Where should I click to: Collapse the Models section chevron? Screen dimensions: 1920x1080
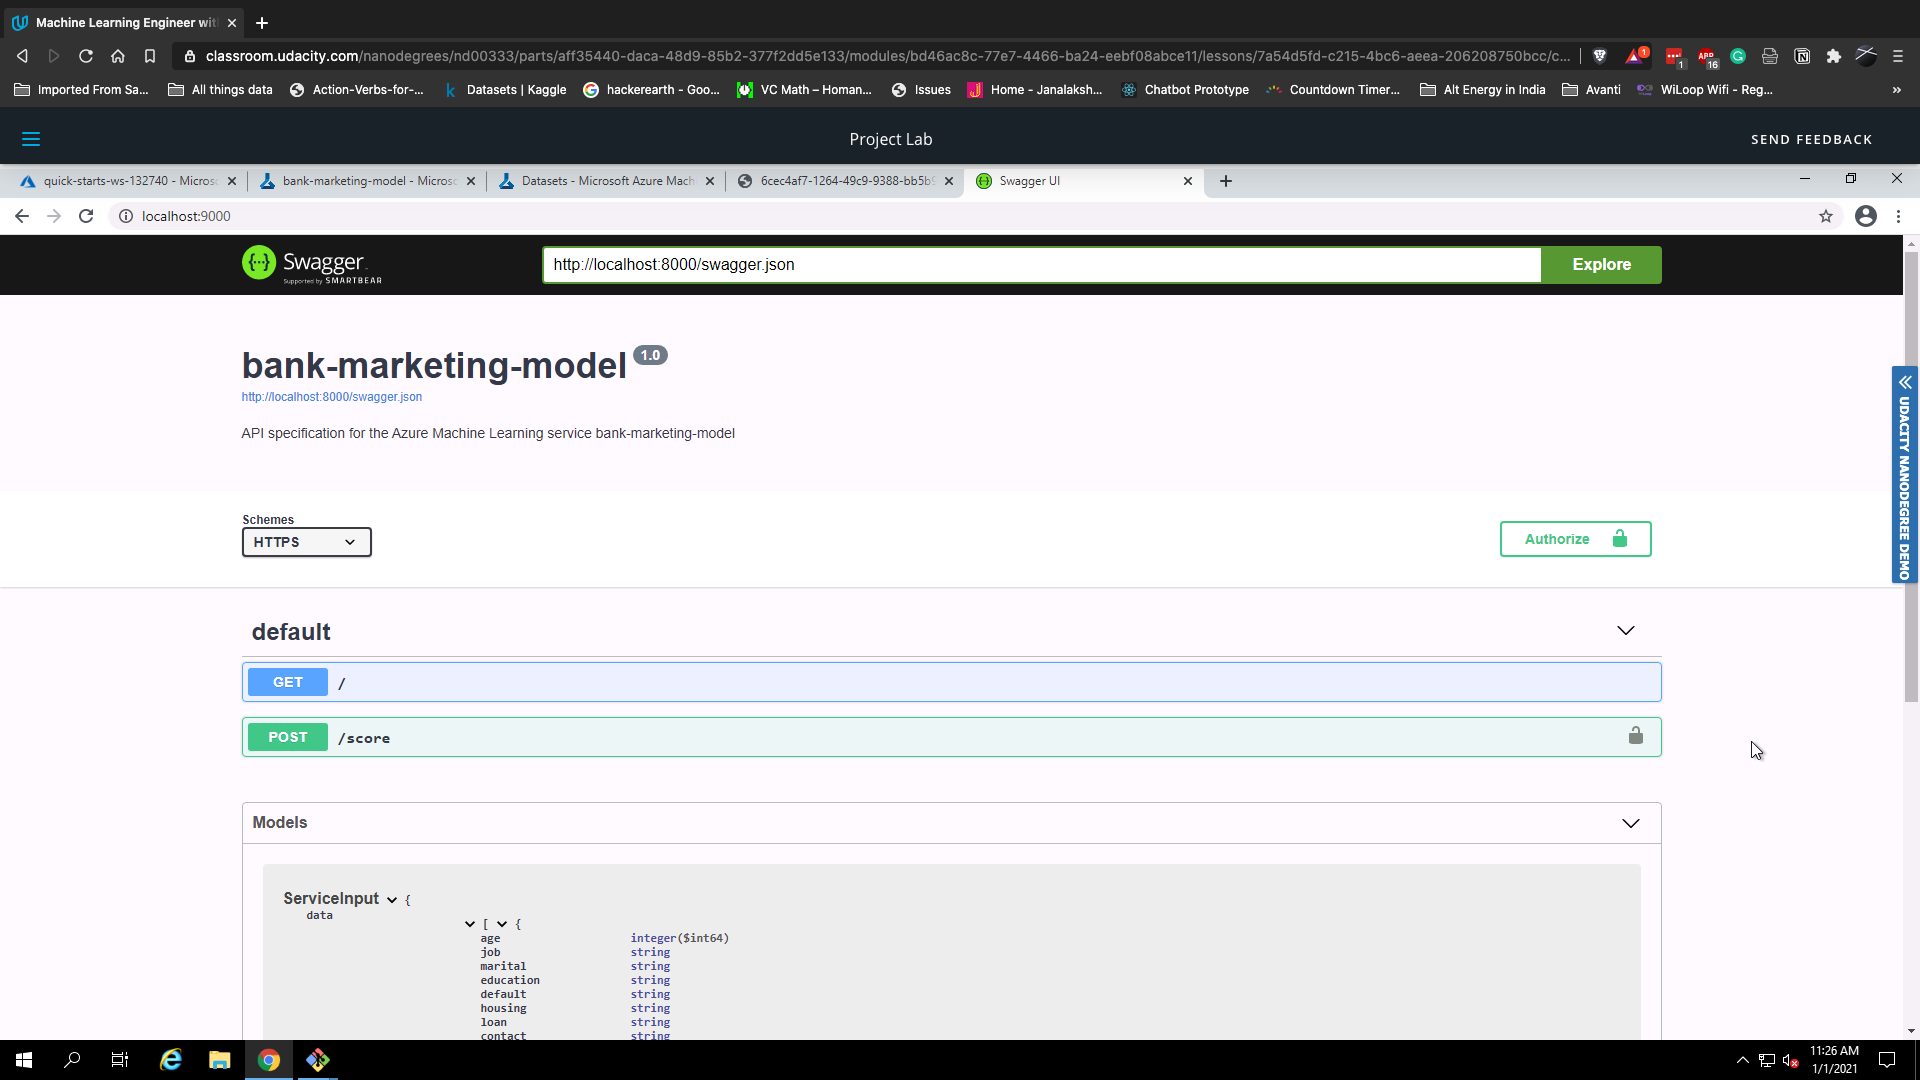click(1630, 823)
